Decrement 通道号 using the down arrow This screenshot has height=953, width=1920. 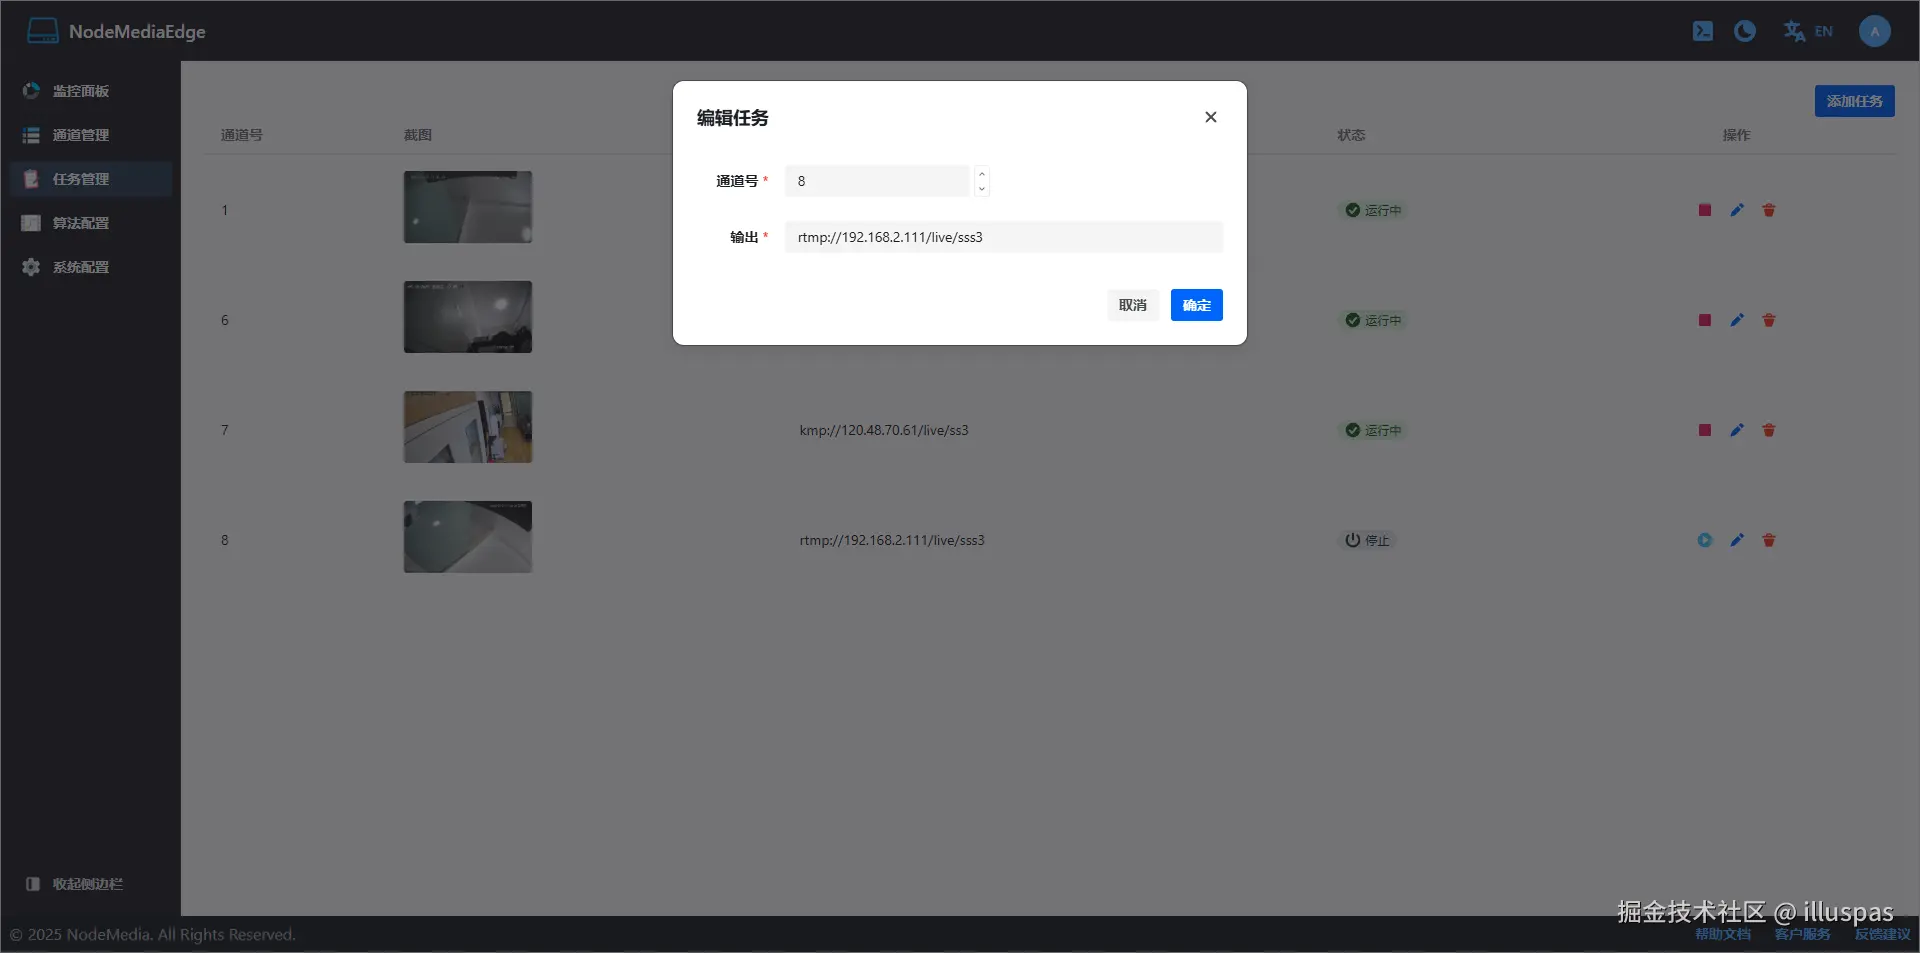[x=983, y=189]
